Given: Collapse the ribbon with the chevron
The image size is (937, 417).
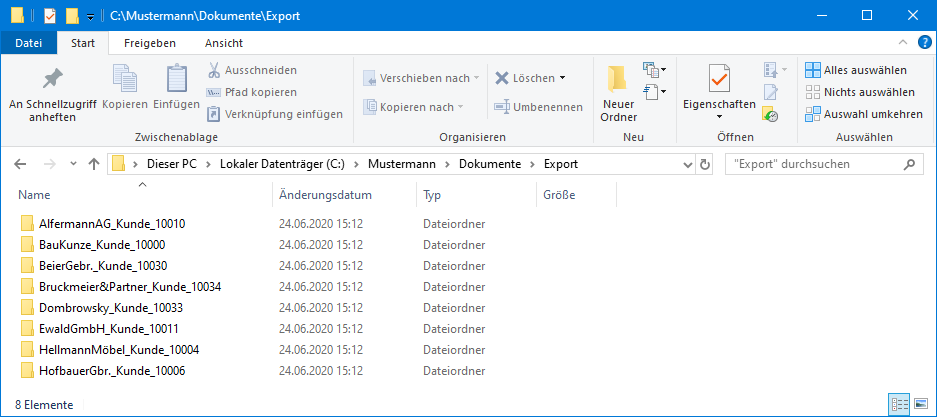Looking at the screenshot, I should 902,42.
